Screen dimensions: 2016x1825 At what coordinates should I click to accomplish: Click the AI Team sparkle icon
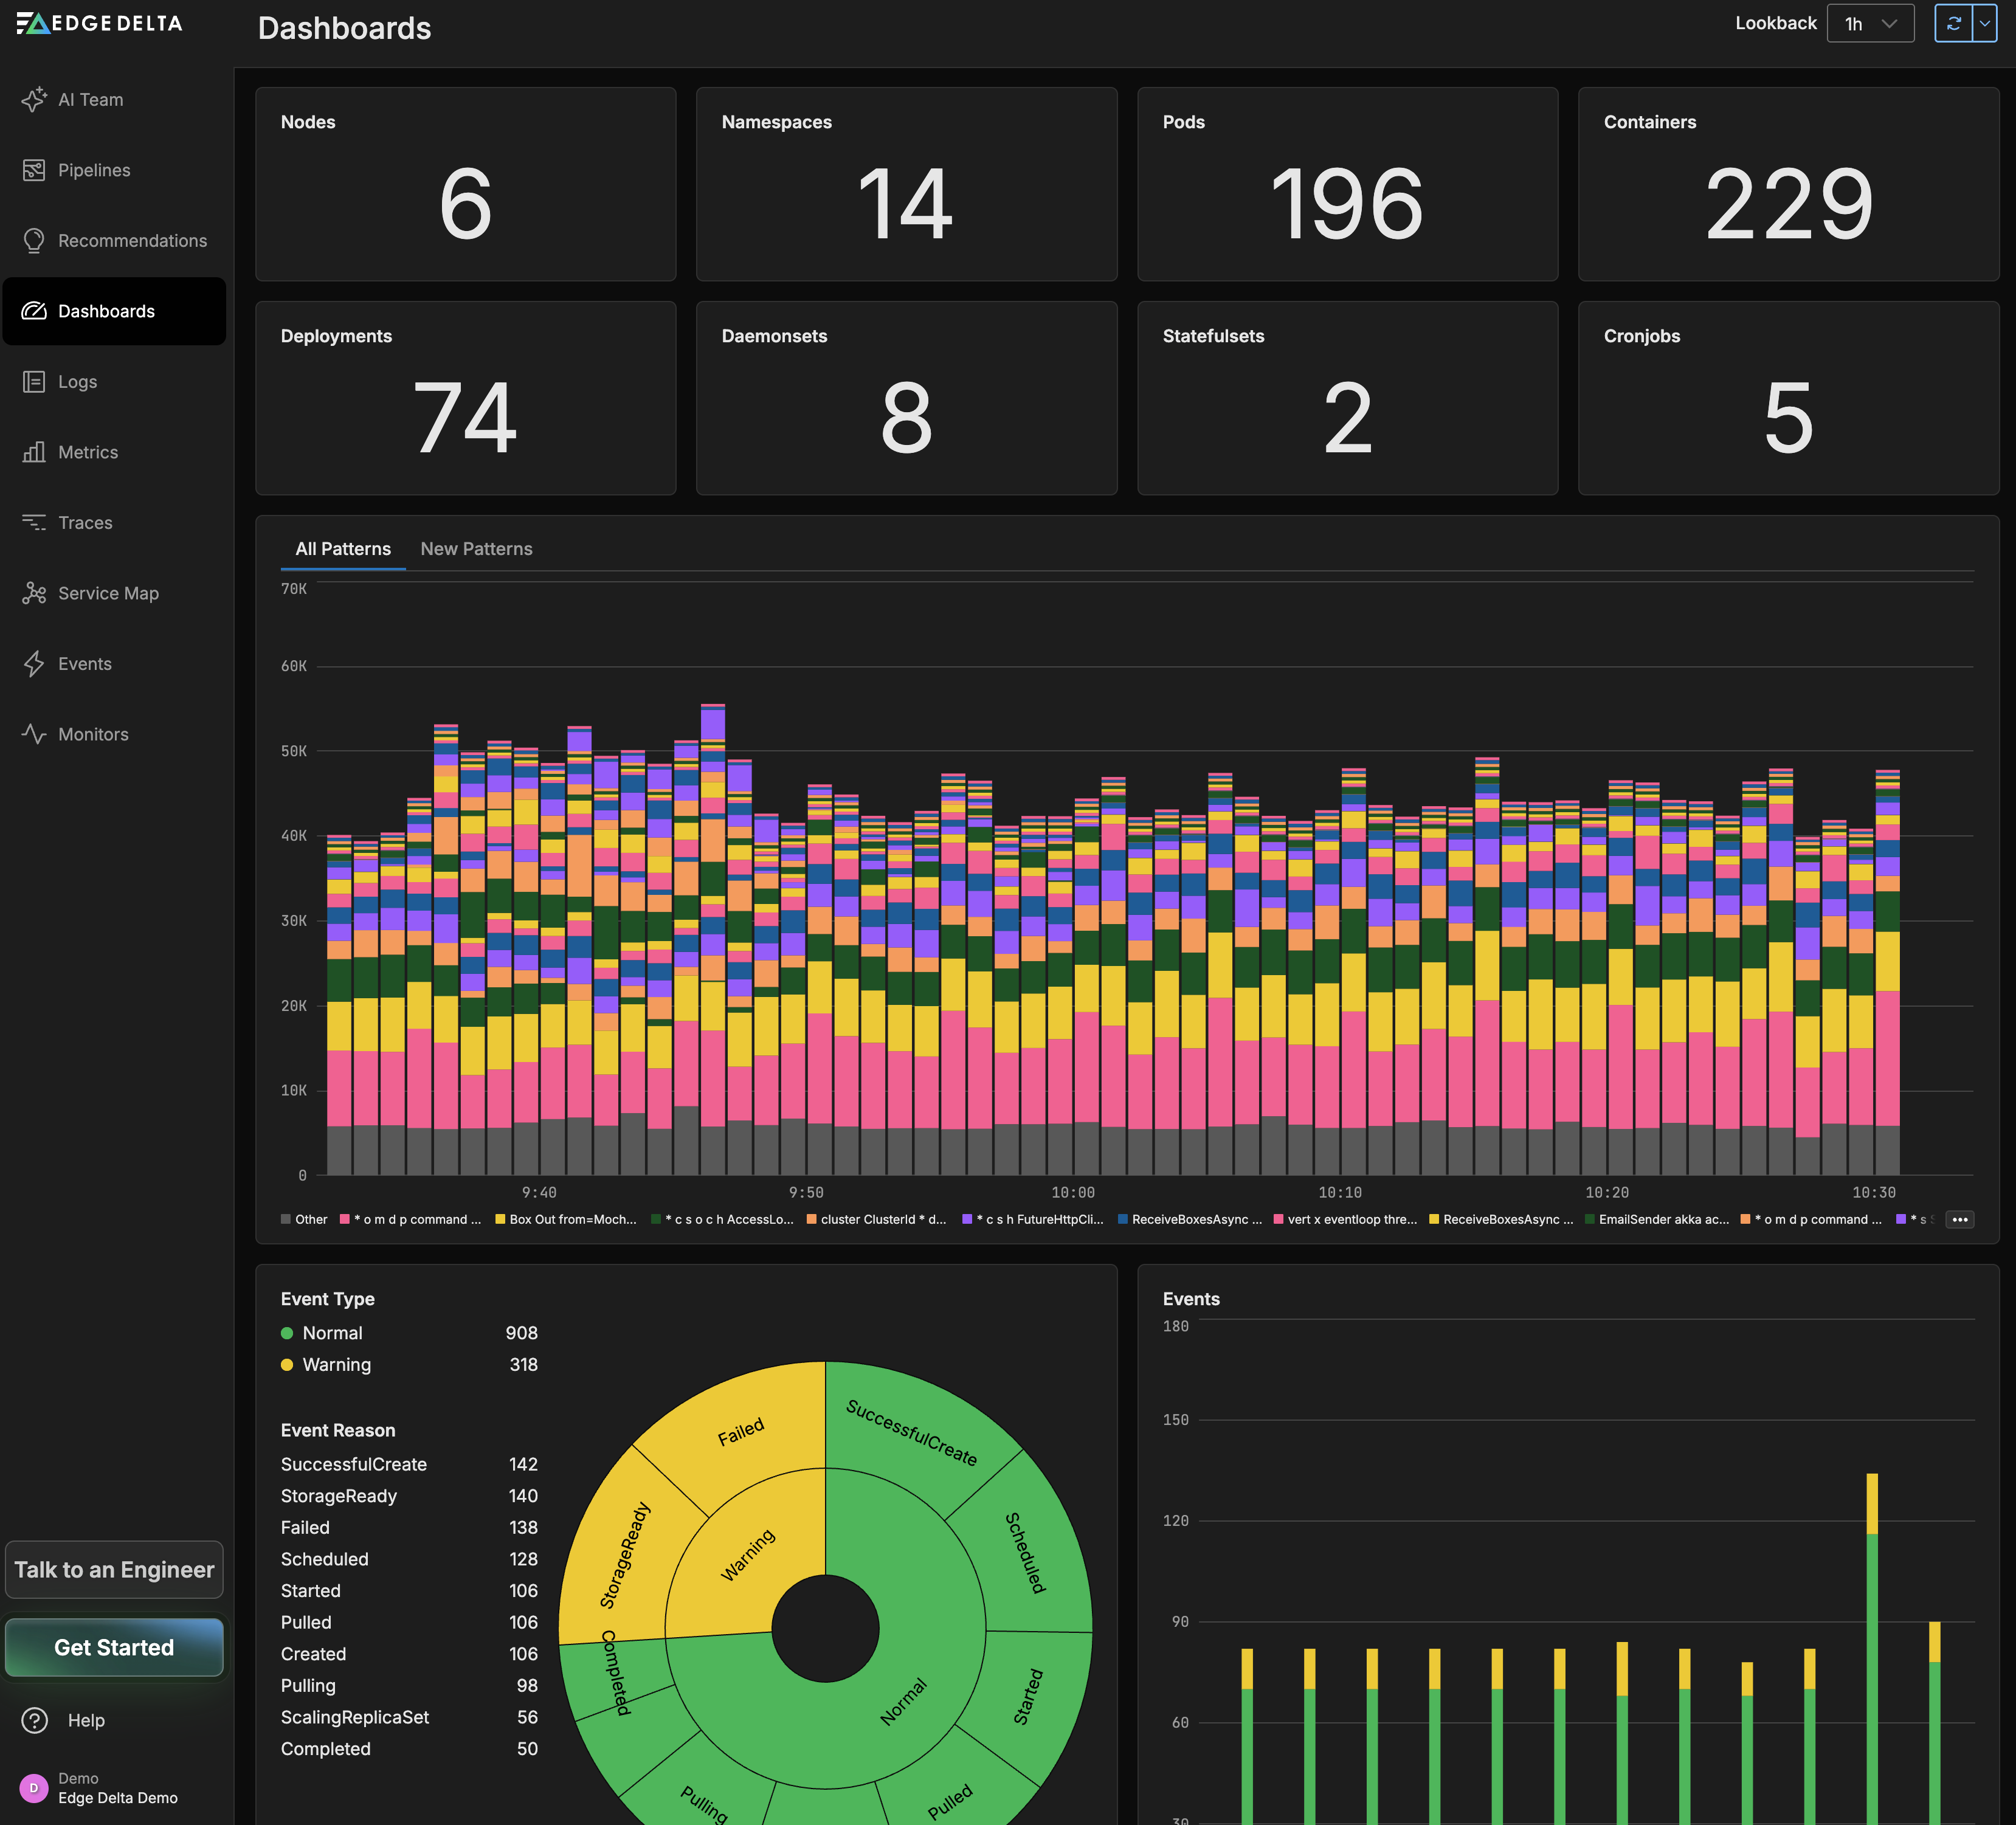[x=34, y=99]
